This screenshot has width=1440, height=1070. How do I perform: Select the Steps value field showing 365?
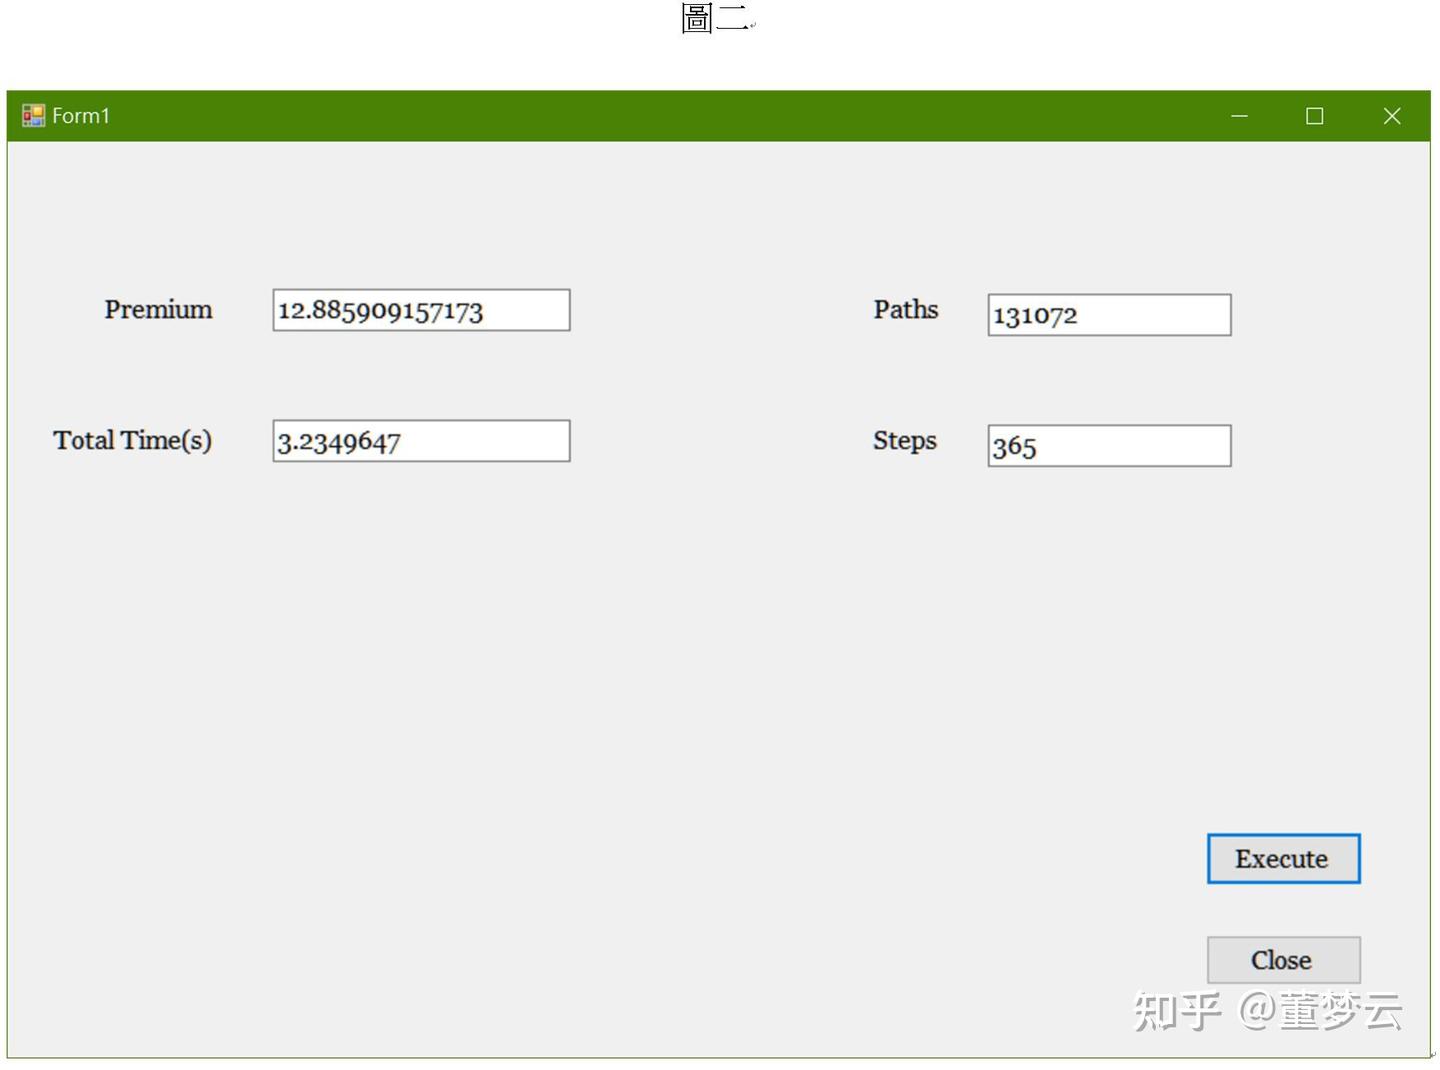[x=1108, y=445]
